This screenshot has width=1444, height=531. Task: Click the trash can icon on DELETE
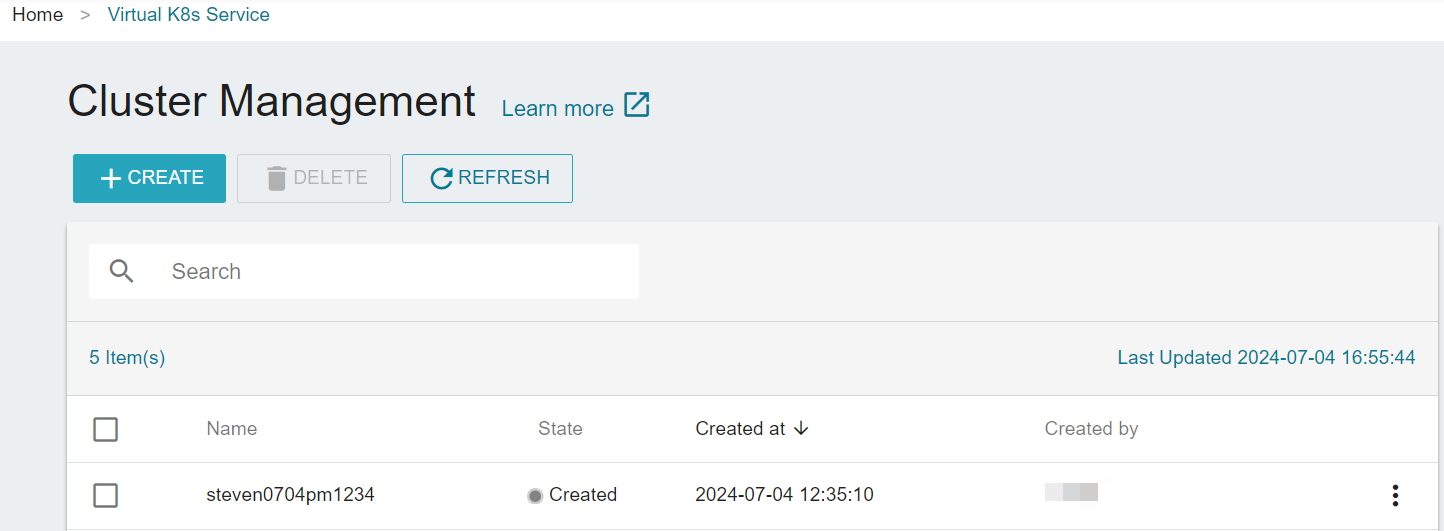[x=277, y=178]
